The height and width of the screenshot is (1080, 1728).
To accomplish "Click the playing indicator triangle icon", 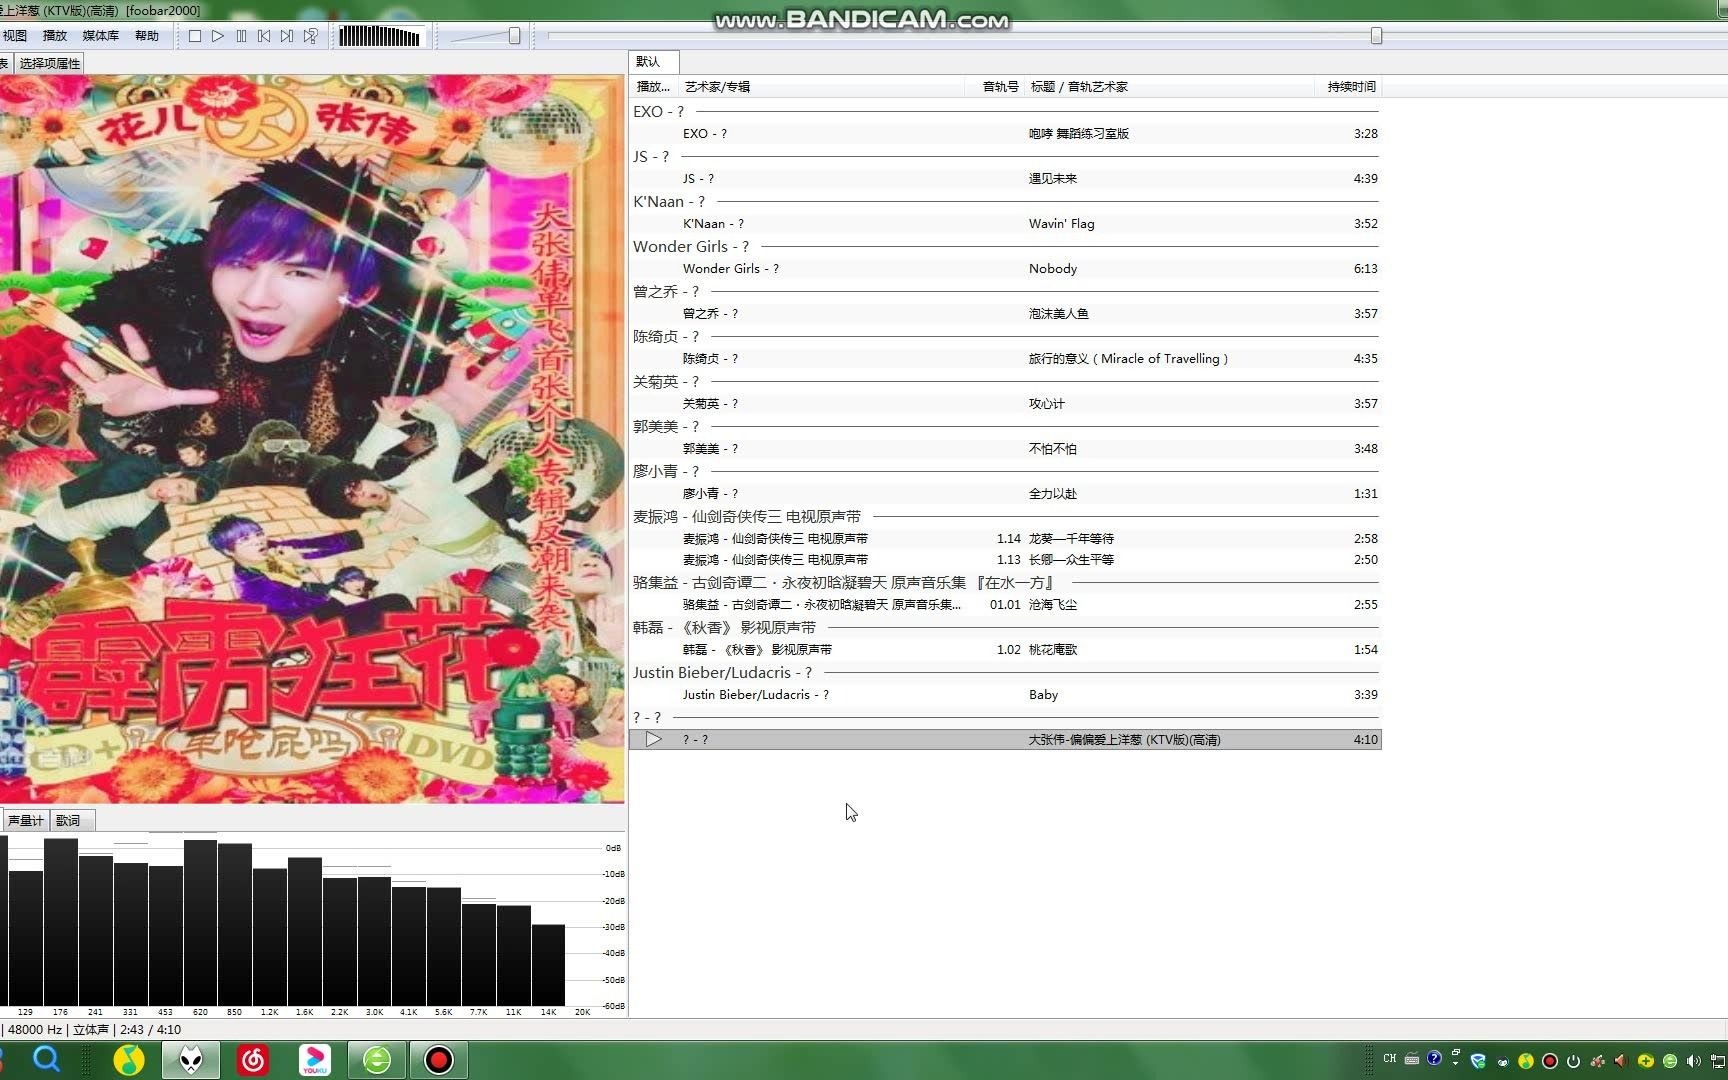I will [x=653, y=740].
